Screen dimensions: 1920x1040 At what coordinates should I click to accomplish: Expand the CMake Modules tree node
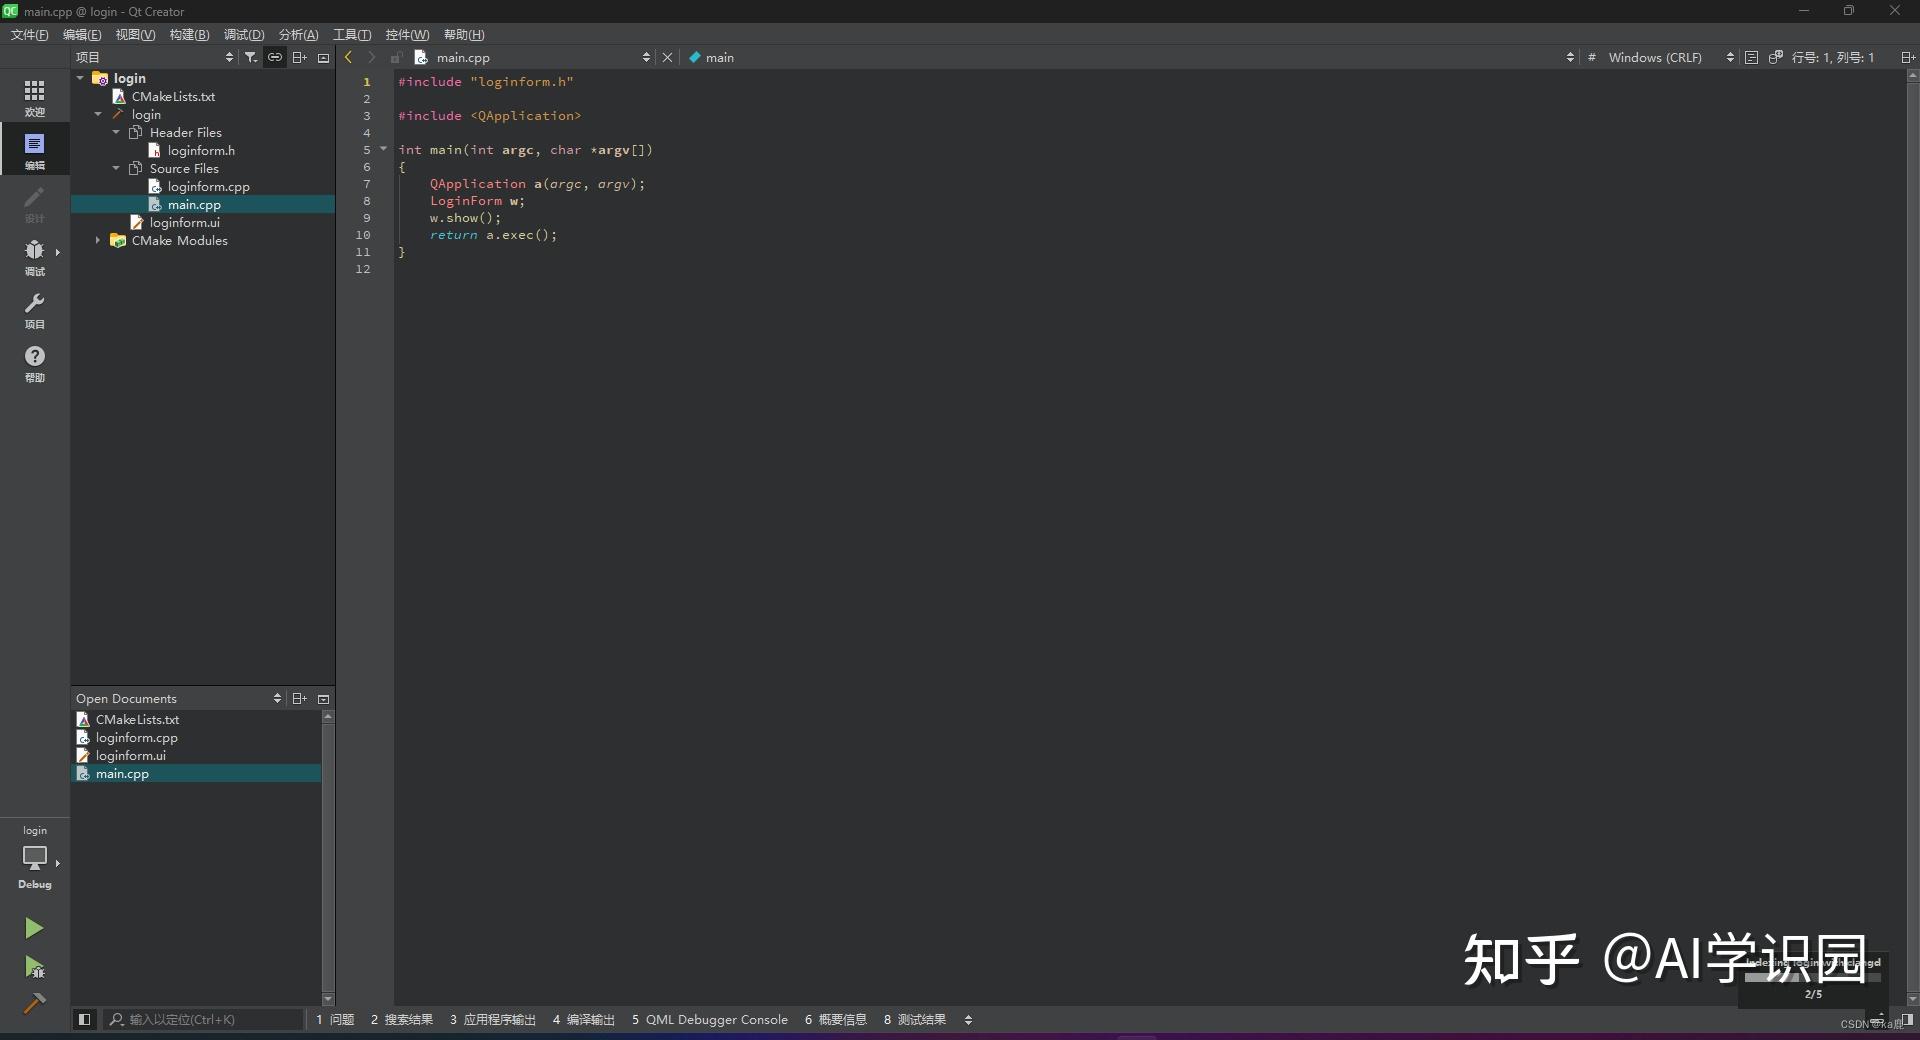[x=97, y=241]
